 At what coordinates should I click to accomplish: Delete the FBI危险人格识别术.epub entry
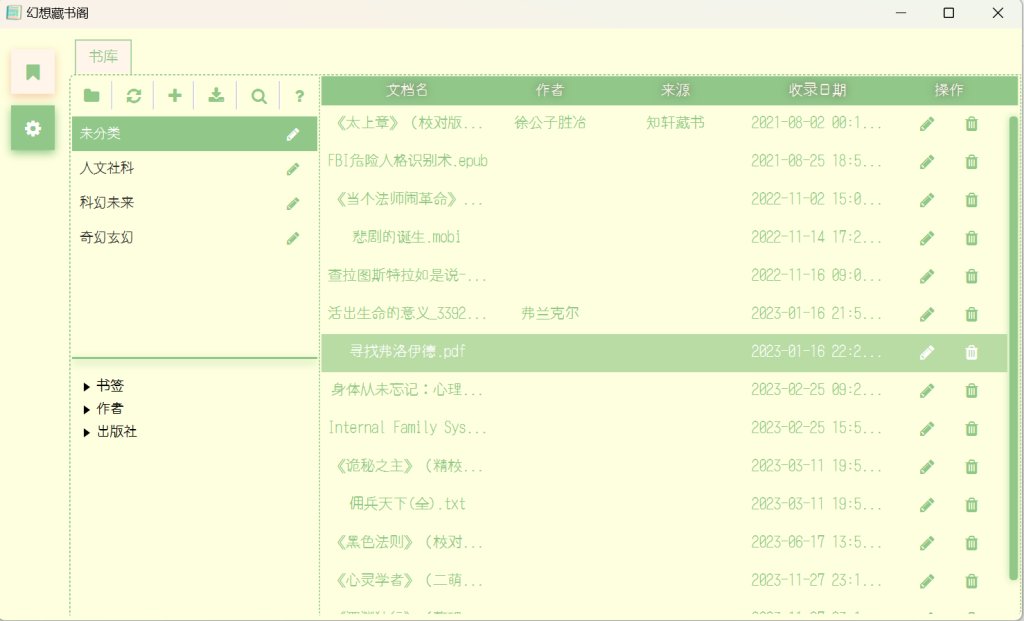pos(971,162)
